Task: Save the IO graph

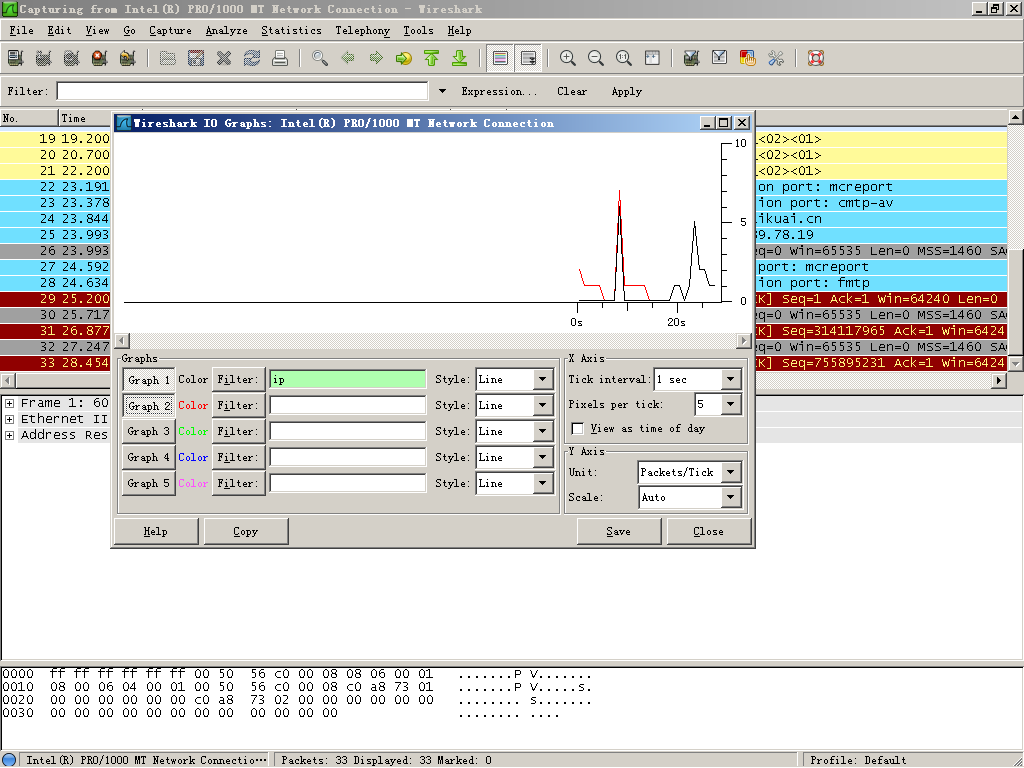Action: pos(618,532)
